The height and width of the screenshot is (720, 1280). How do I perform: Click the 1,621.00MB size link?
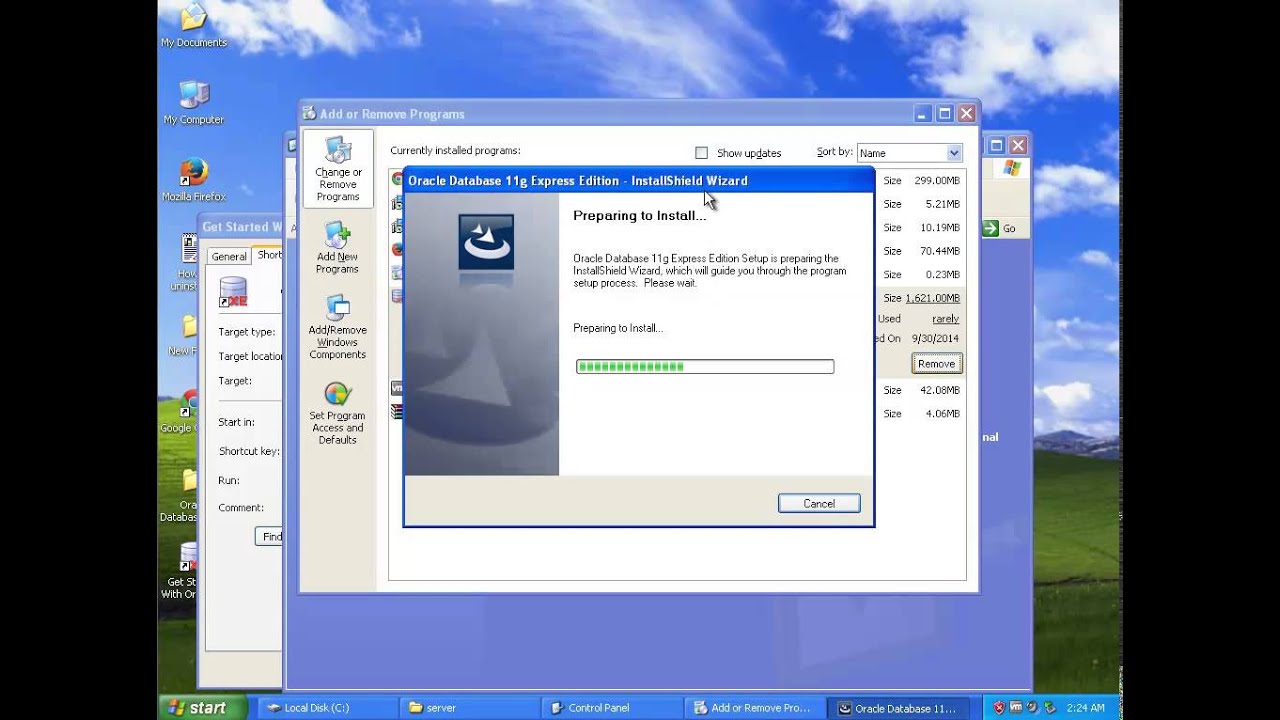[932, 298]
